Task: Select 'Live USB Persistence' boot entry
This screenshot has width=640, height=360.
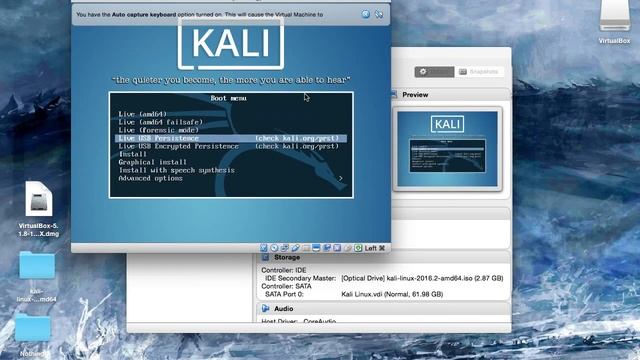Action: [x=231, y=138]
